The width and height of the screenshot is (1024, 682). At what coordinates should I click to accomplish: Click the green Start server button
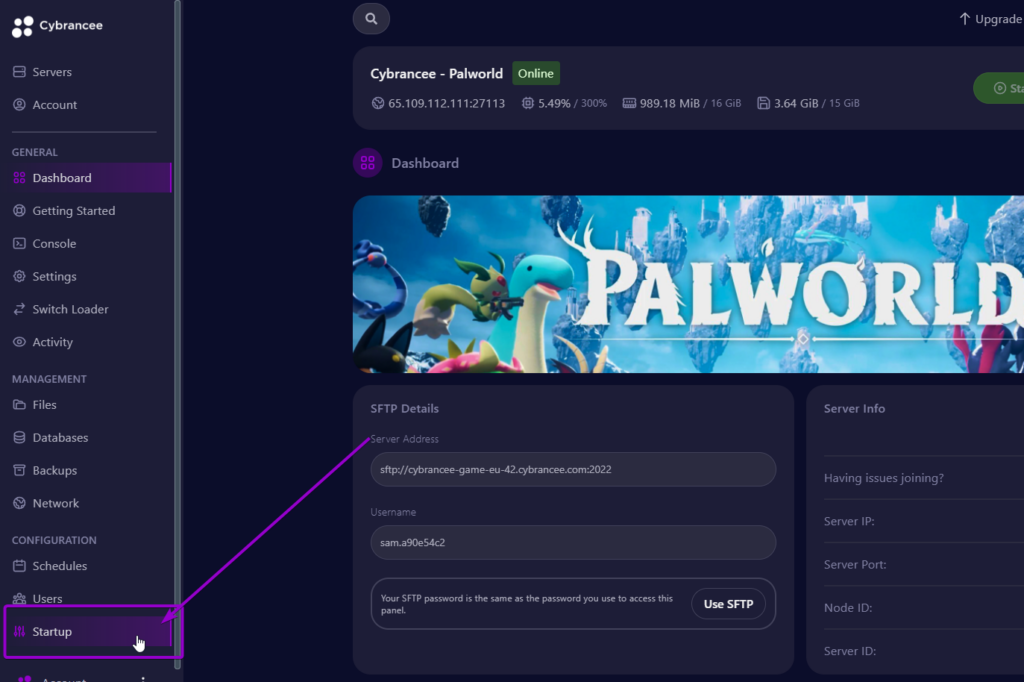click(999, 88)
